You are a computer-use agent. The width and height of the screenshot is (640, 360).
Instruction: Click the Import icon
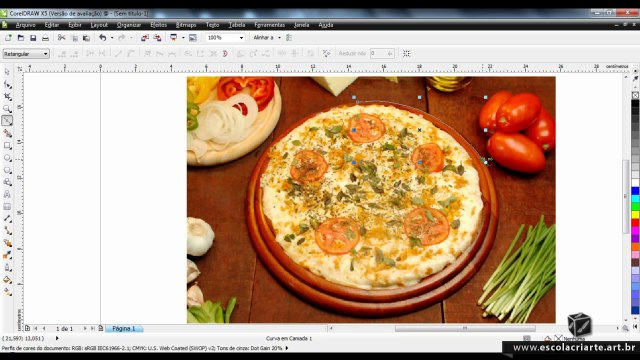pos(144,38)
